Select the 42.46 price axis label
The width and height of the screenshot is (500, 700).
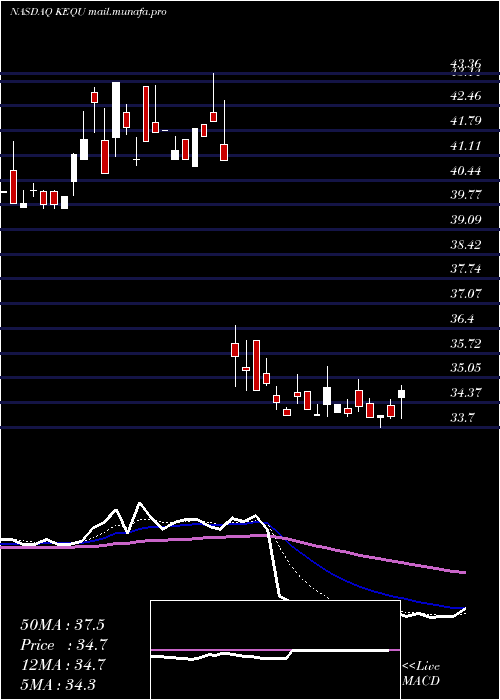466,96
